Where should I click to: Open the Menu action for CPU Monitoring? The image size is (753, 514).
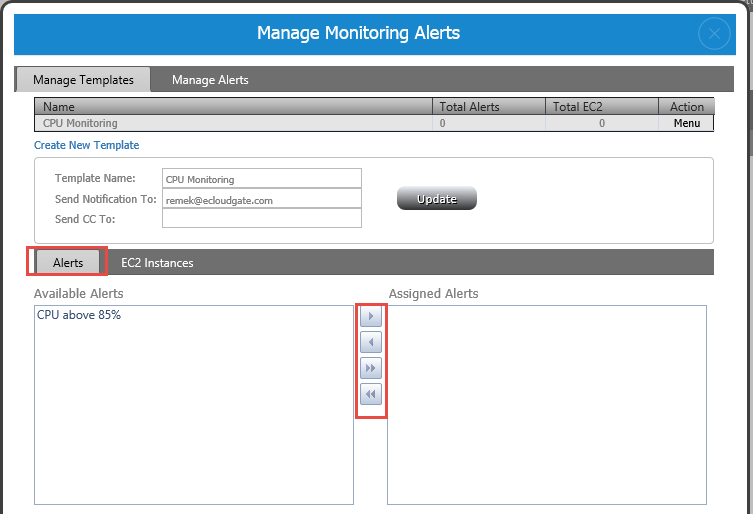687,123
